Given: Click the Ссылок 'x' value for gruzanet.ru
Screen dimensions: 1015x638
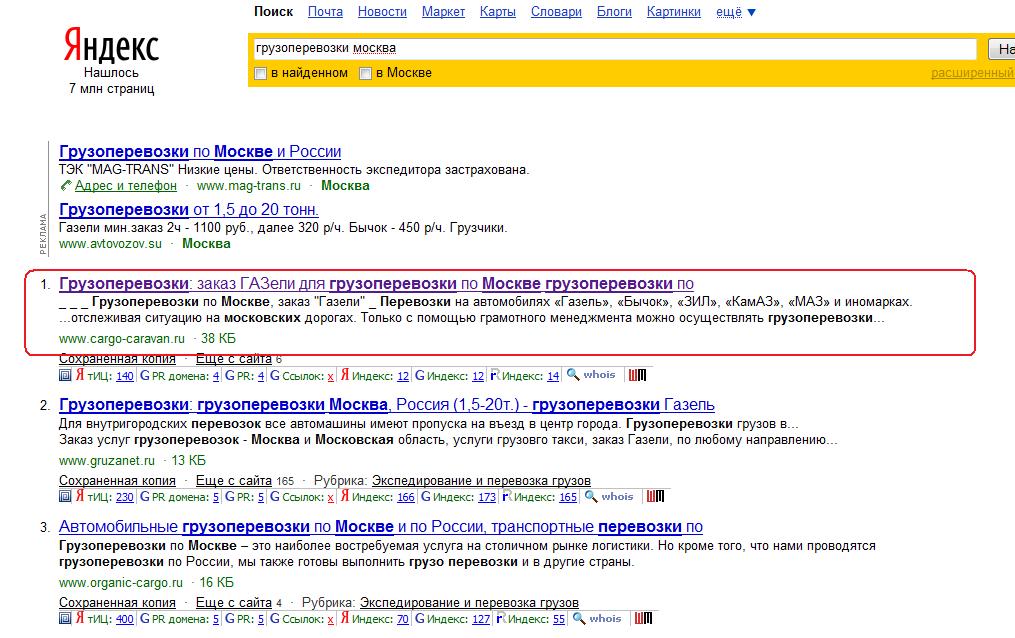Looking at the screenshot, I should (331, 497).
